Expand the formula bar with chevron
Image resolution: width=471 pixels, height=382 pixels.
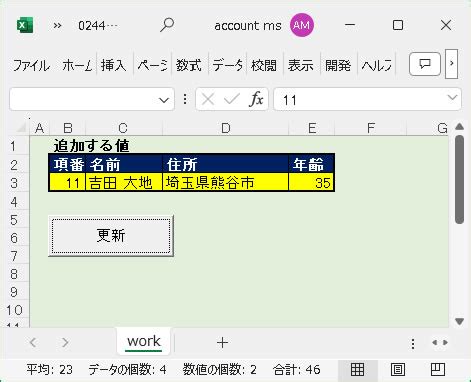pyautogui.click(x=452, y=98)
